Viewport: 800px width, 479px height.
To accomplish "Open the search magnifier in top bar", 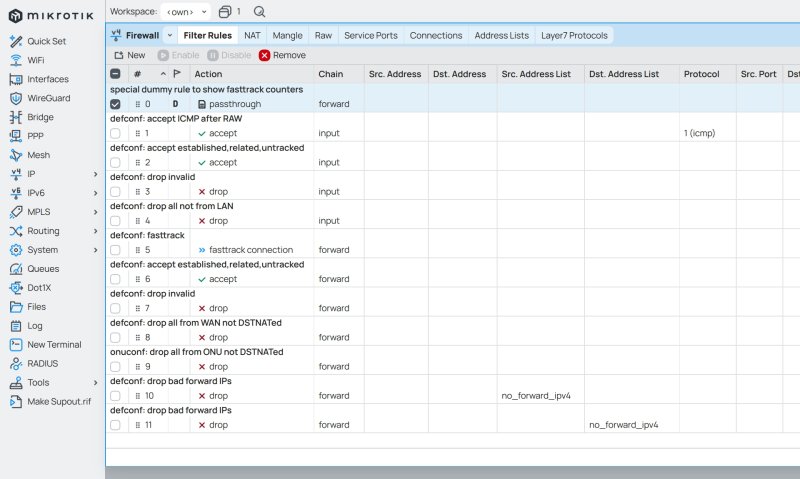I will pos(259,12).
